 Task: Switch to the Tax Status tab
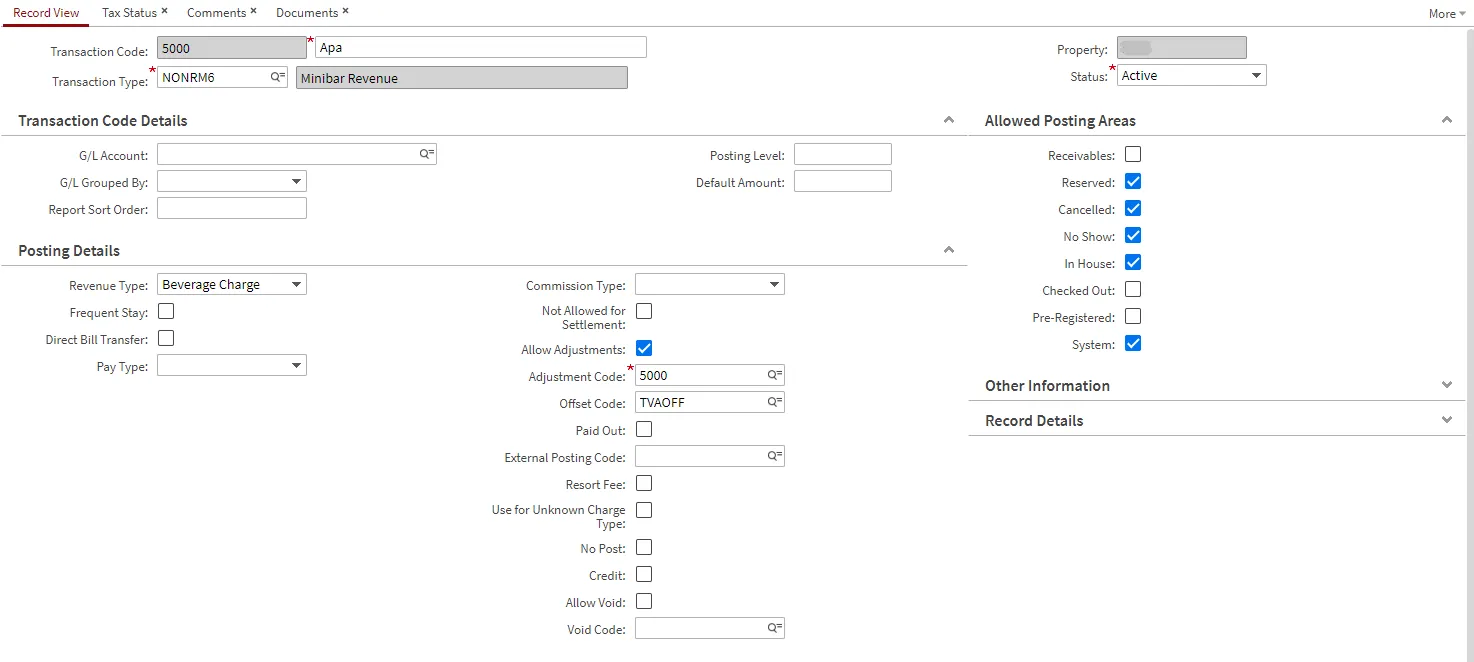129,13
